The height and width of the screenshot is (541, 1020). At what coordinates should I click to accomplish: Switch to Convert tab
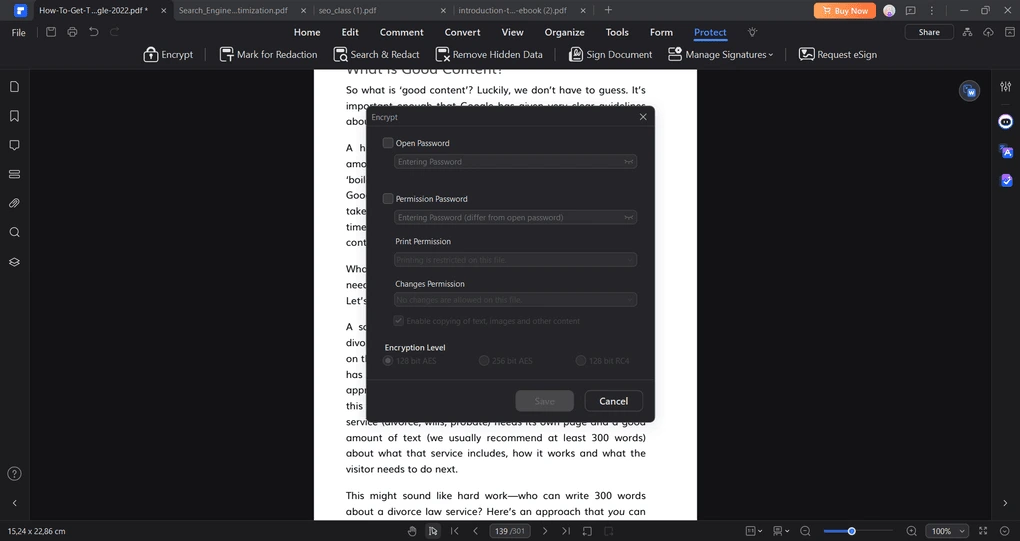pyautogui.click(x=463, y=33)
